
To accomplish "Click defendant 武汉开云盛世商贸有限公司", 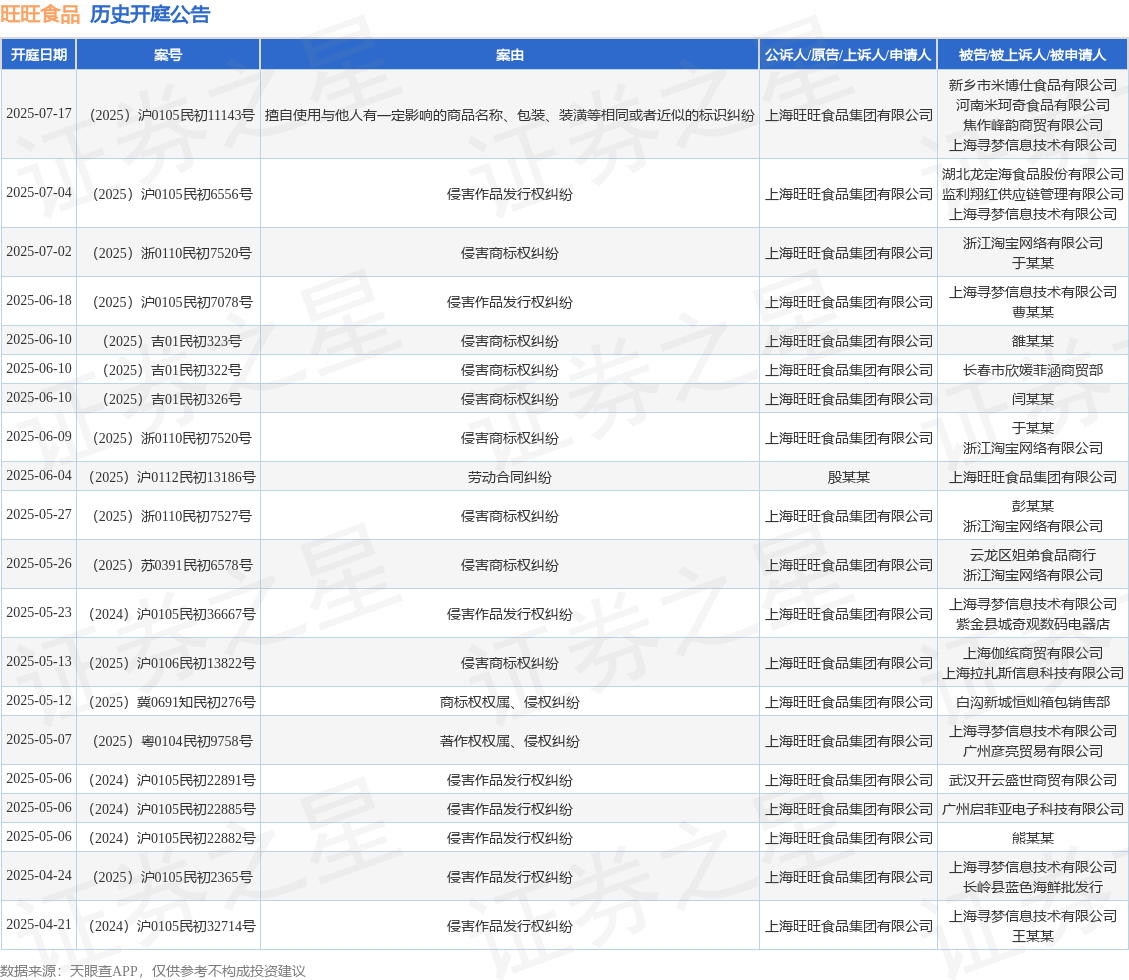I will (1033, 780).
